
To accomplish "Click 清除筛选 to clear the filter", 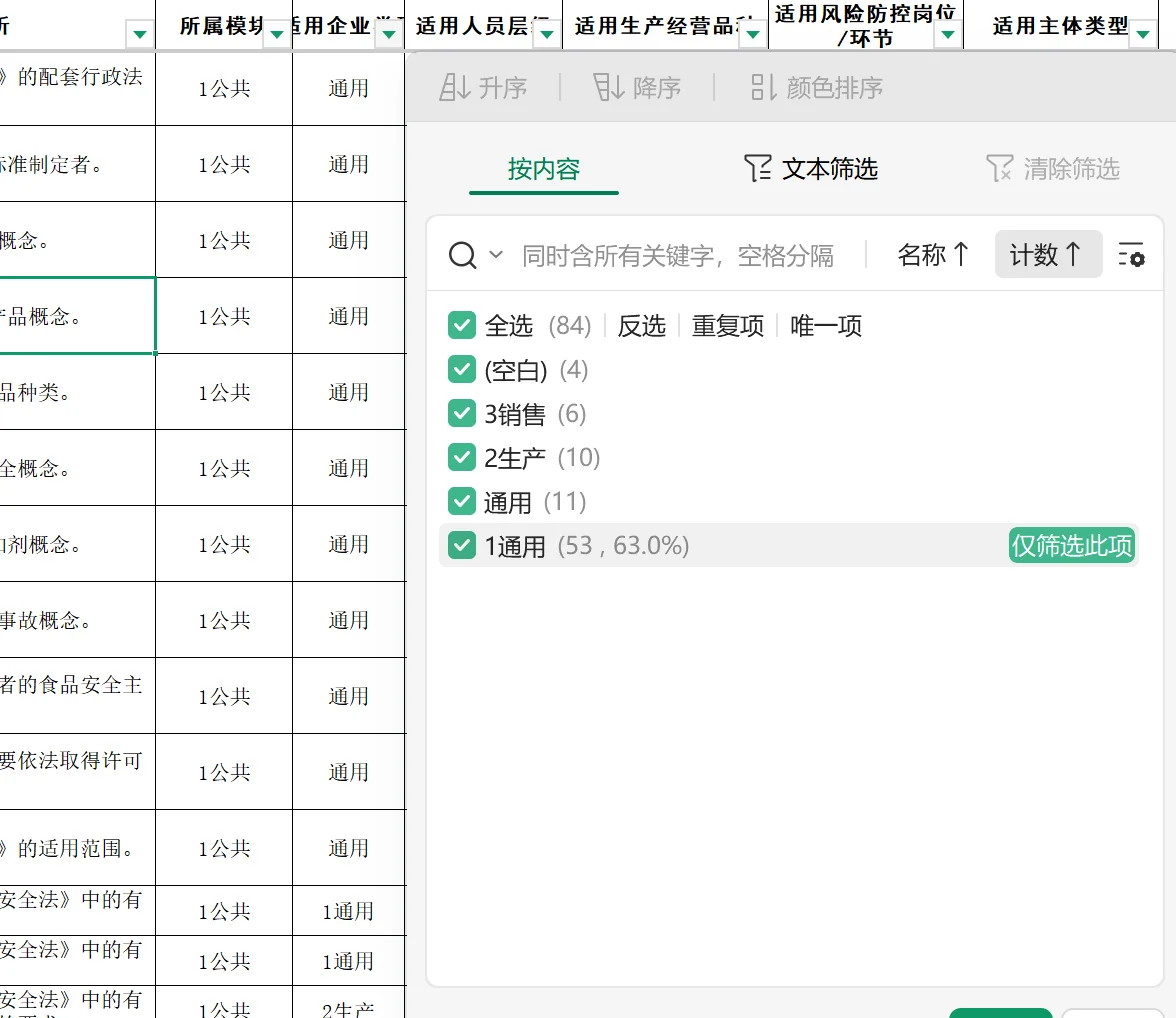I will (1053, 169).
